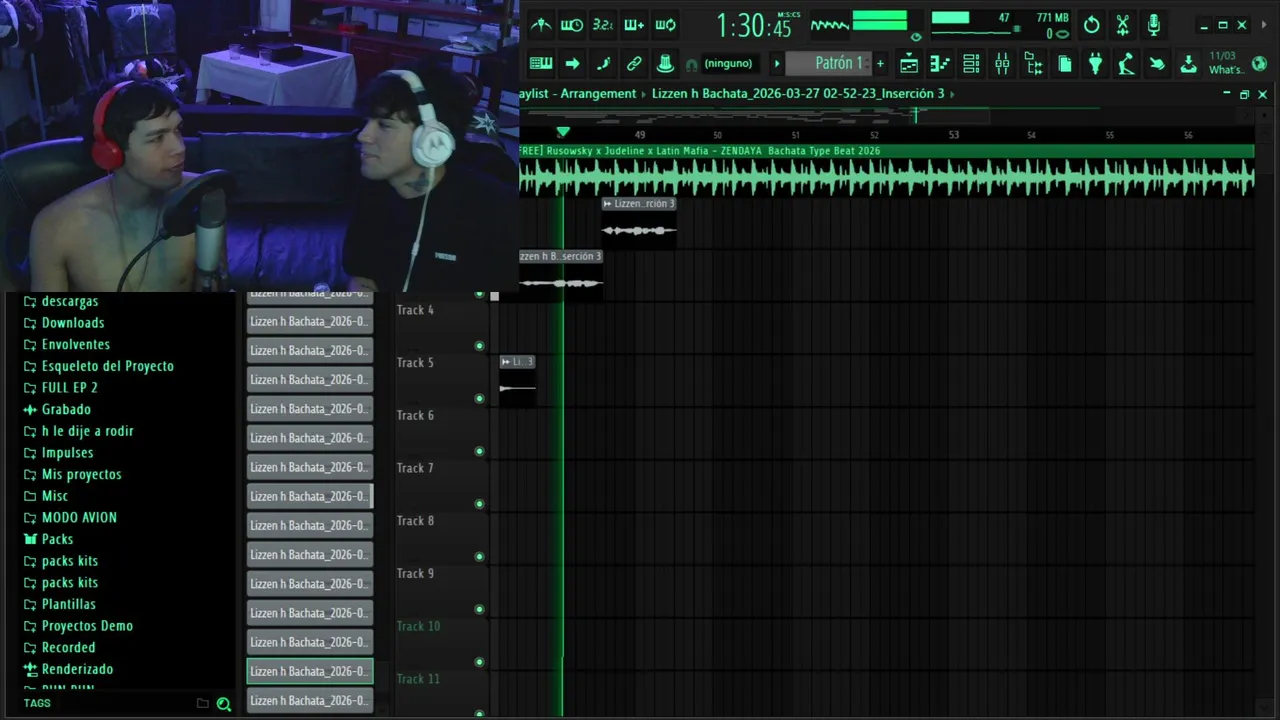This screenshot has width=1280, height=720.
Task: Toggle the browser panel icon
Action: (x=1033, y=64)
